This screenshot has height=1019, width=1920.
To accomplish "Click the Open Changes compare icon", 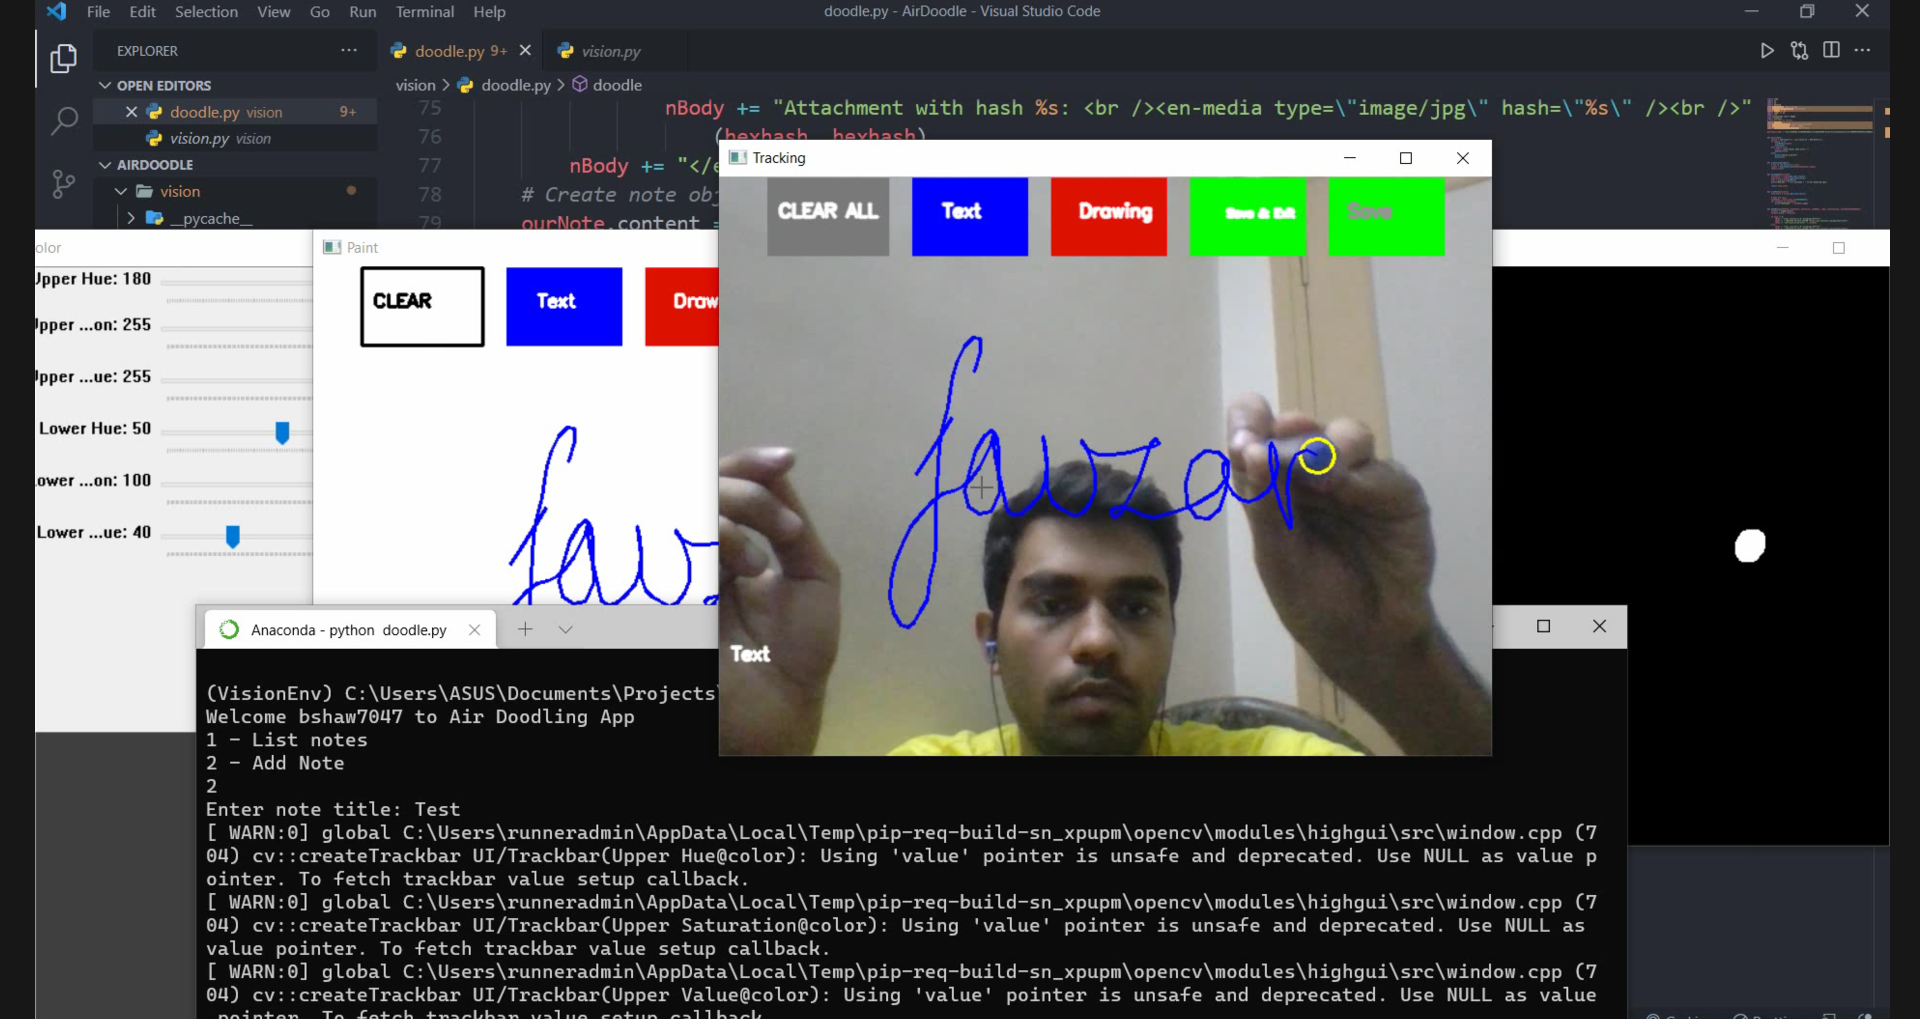I will point(1799,51).
